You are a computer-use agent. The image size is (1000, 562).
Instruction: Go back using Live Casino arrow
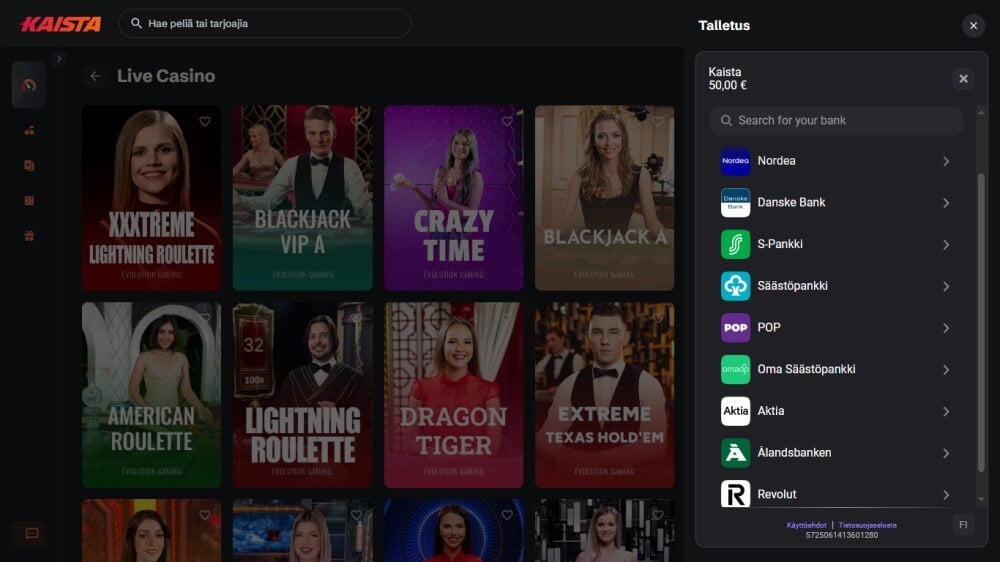point(95,76)
